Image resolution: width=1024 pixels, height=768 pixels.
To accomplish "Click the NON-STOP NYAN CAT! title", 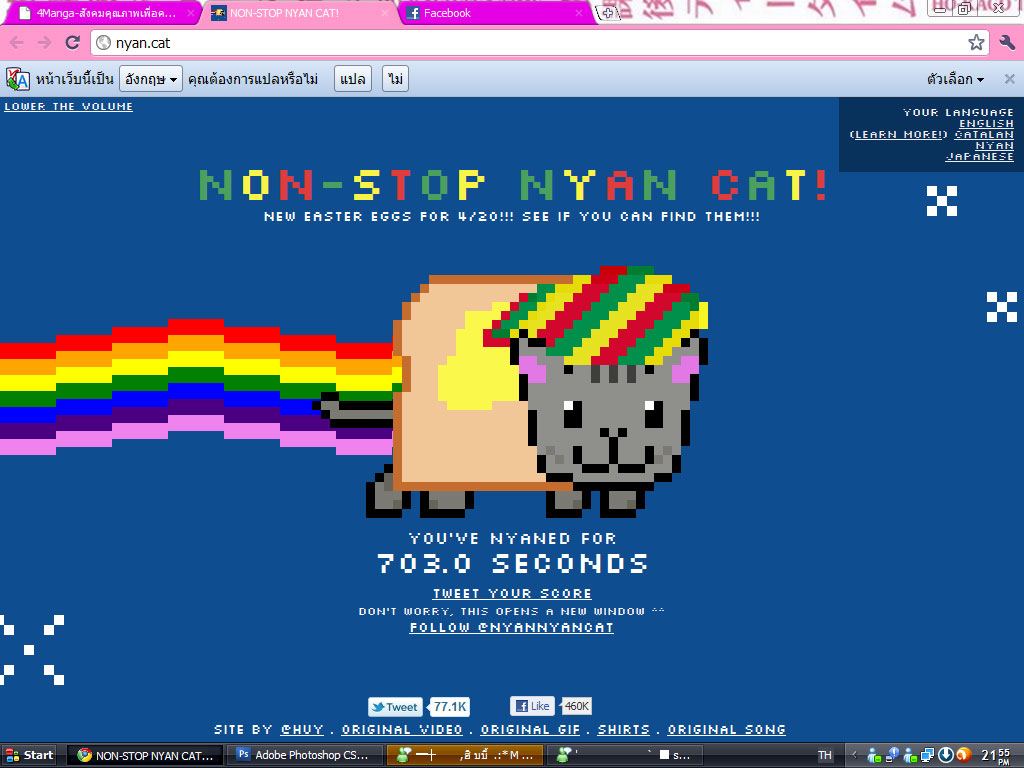I will pyautogui.click(x=513, y=185).
